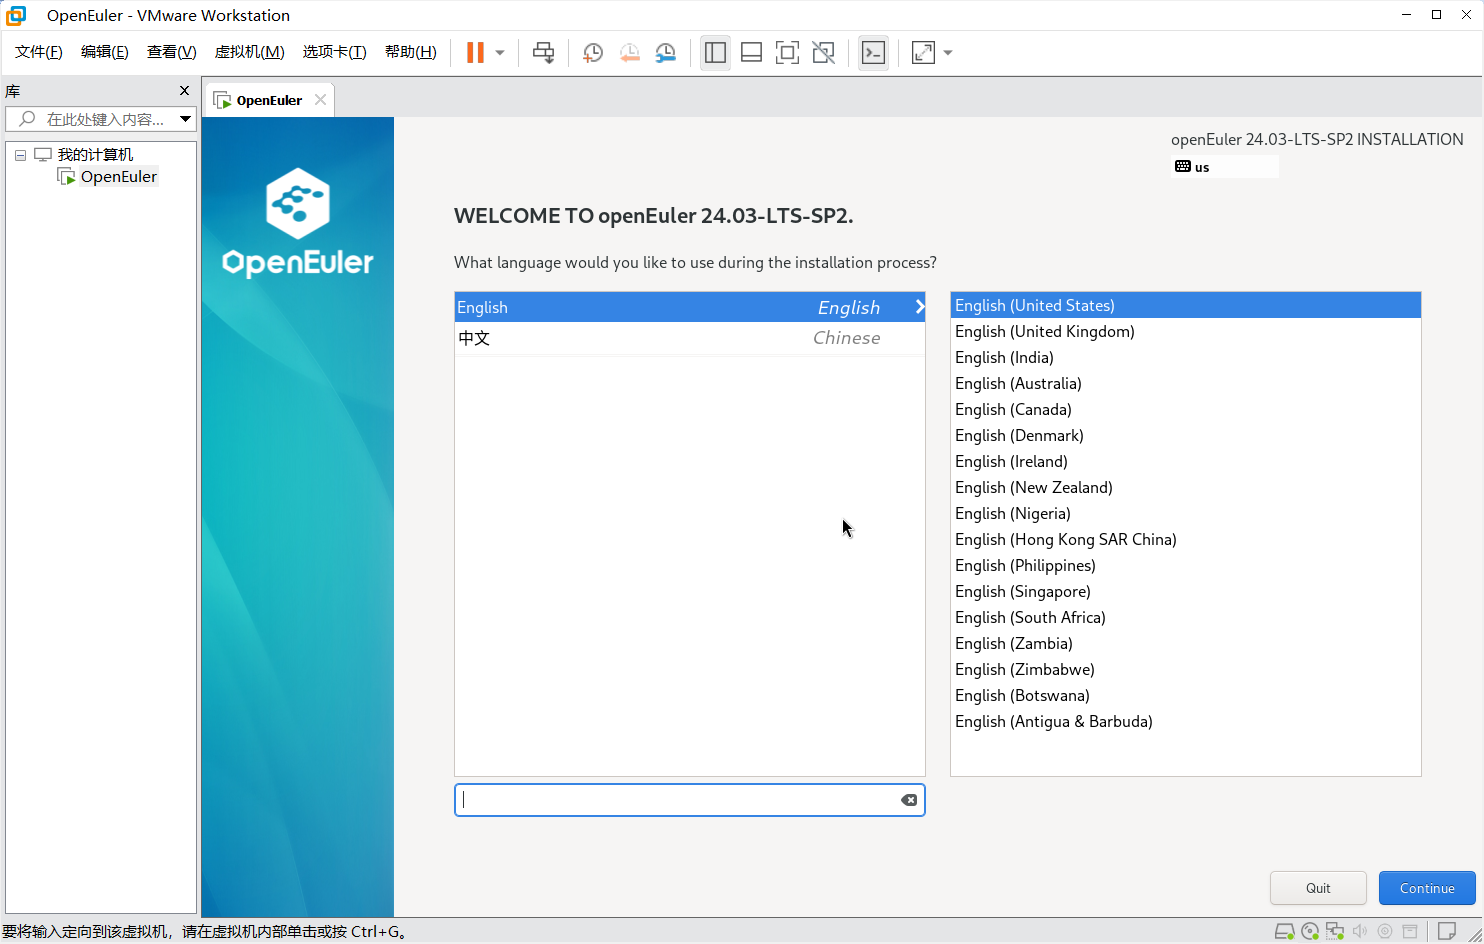This screenshot has width=1484, height=944.
Task: Open the 帮助(H) menu
Action: [x=411, y=52]
